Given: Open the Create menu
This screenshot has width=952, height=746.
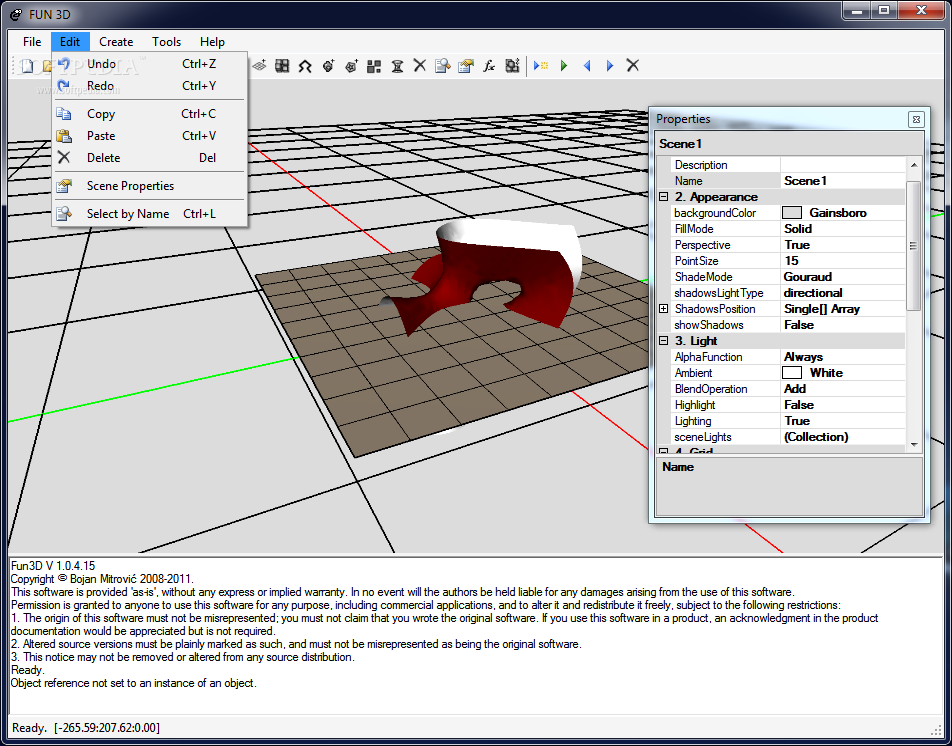Looking at the screenshot, I should pos(116,42).
